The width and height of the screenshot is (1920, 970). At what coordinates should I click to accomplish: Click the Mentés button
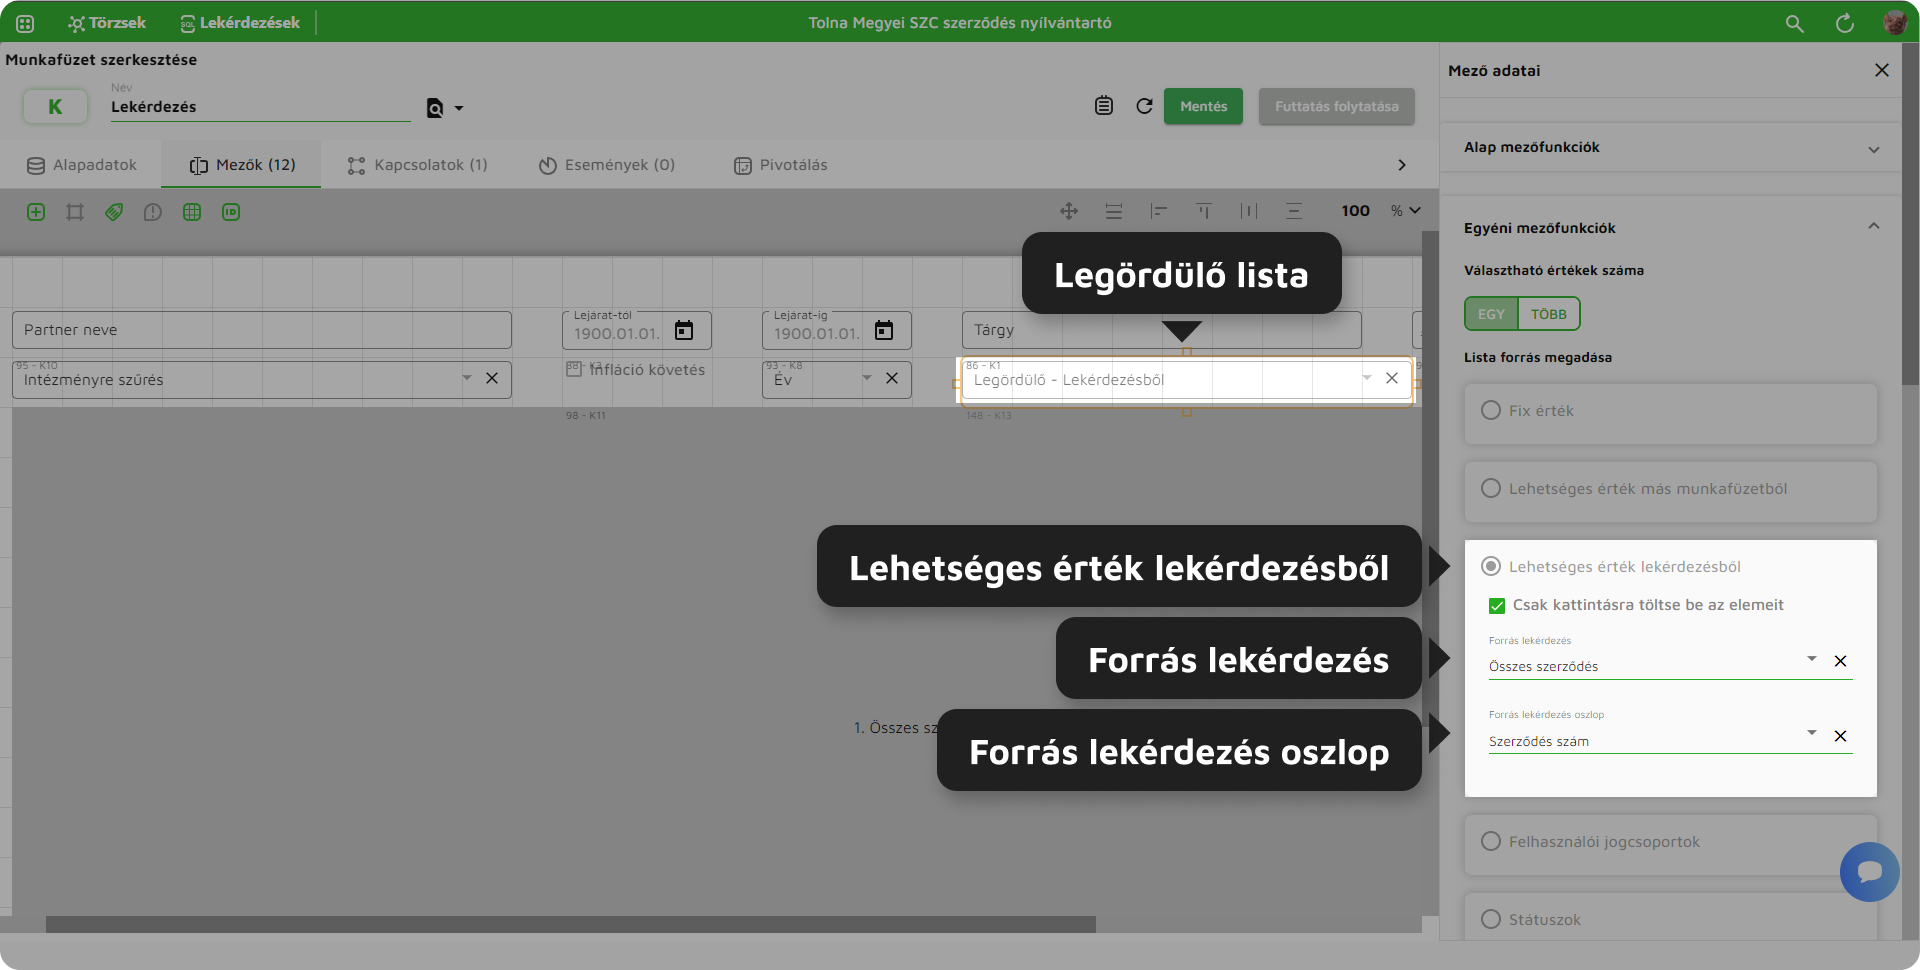click(x=1203, y=106)
